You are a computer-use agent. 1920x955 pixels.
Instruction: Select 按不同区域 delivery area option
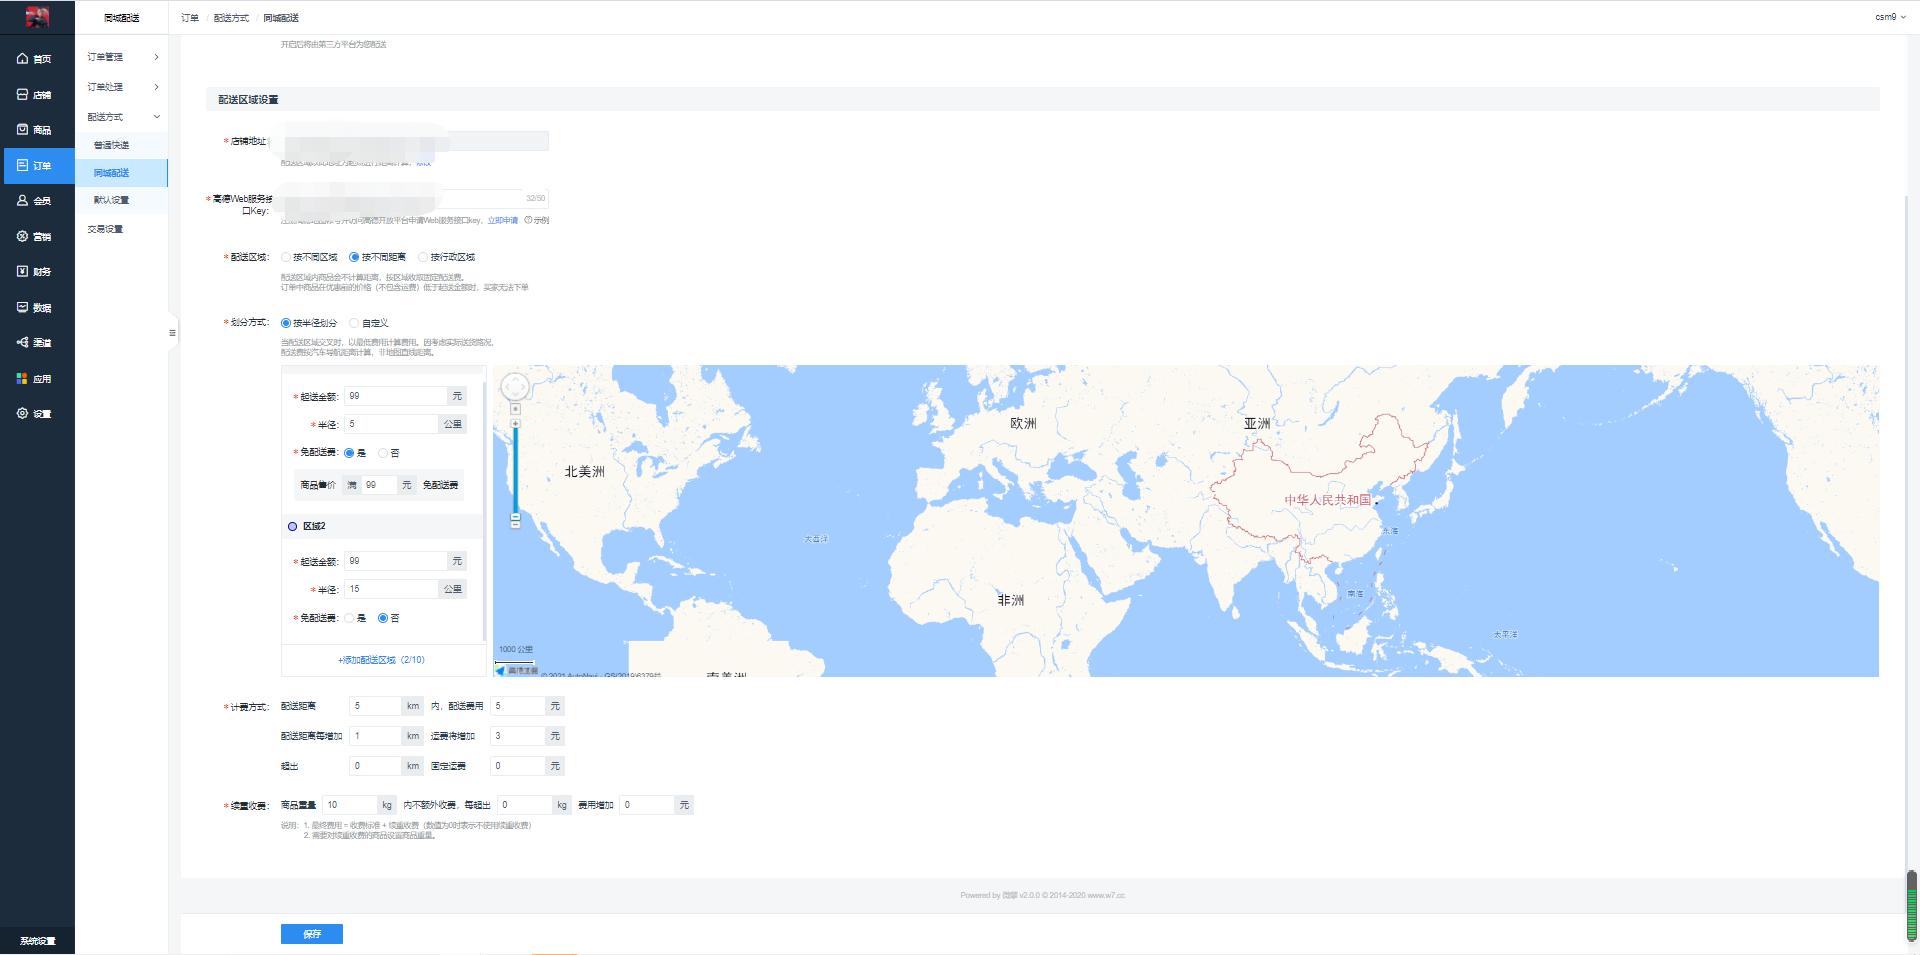click(x=310, y=258)
